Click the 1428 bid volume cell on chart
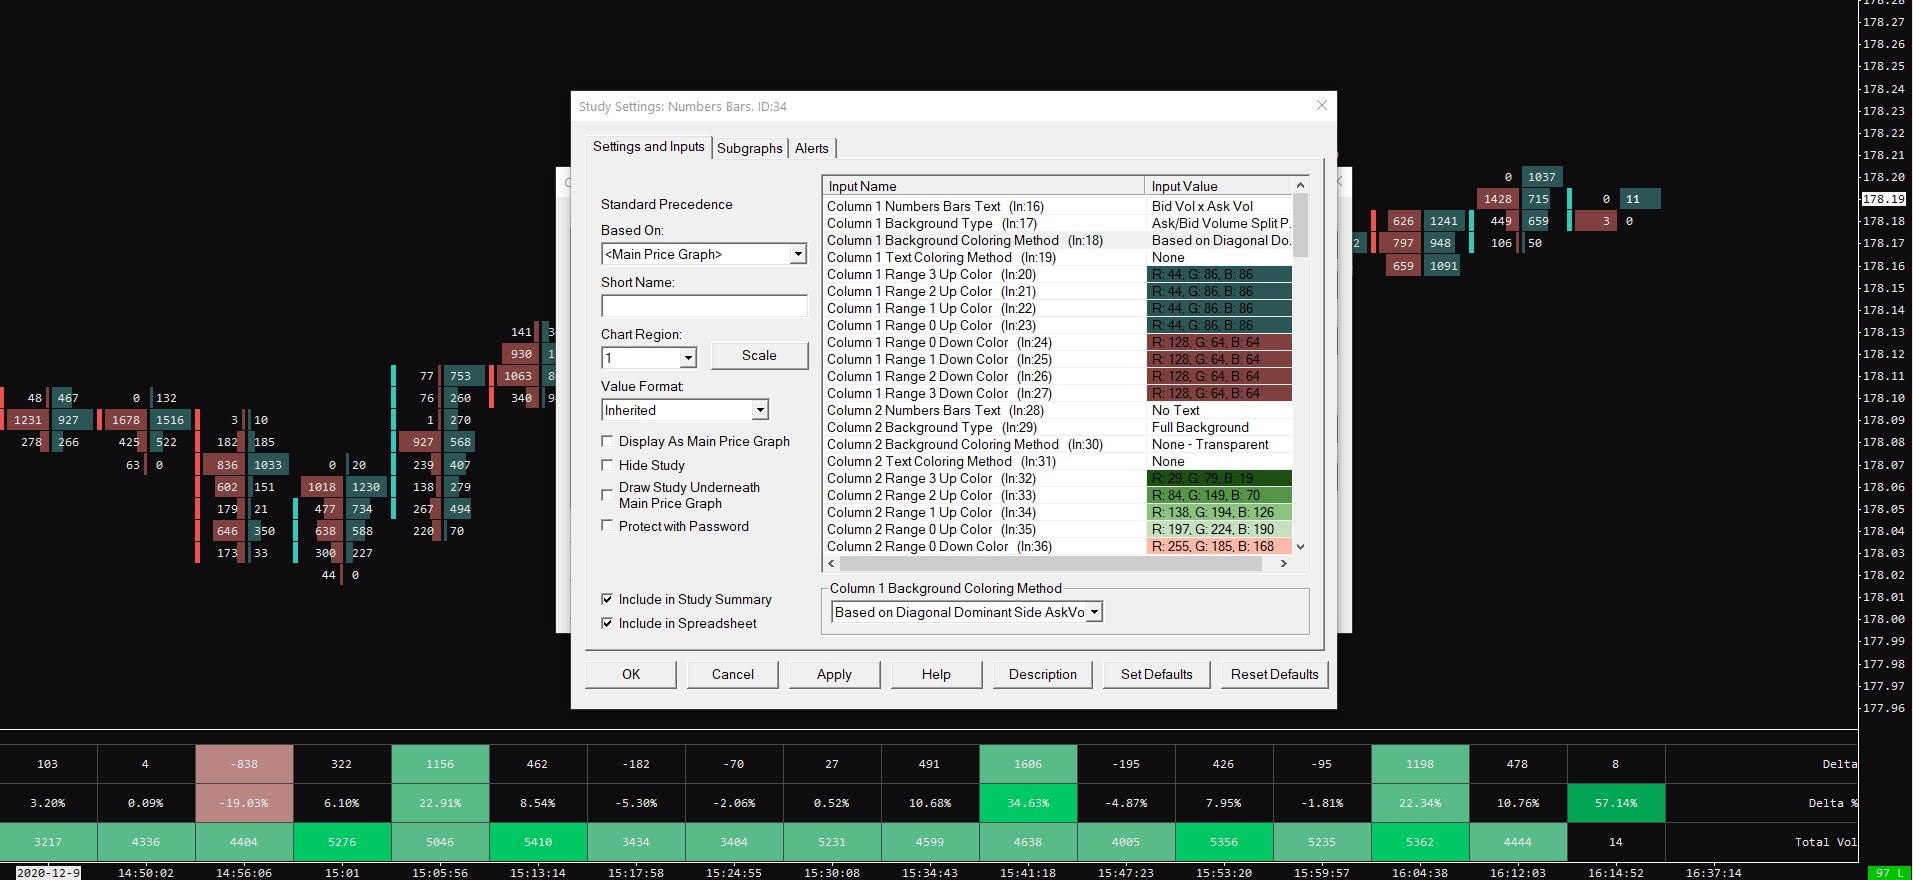1913x880 pixels. [x=1498, y=199]
